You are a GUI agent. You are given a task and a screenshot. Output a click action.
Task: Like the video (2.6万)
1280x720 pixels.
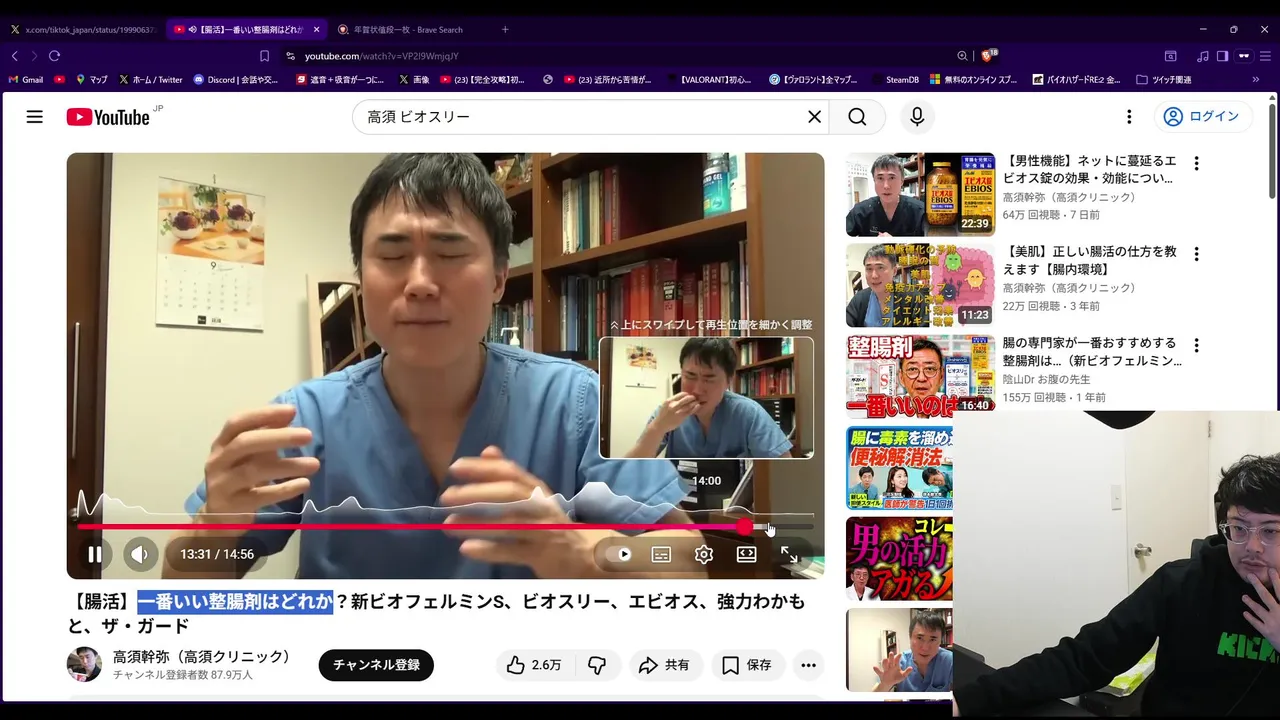coord(535,665)
